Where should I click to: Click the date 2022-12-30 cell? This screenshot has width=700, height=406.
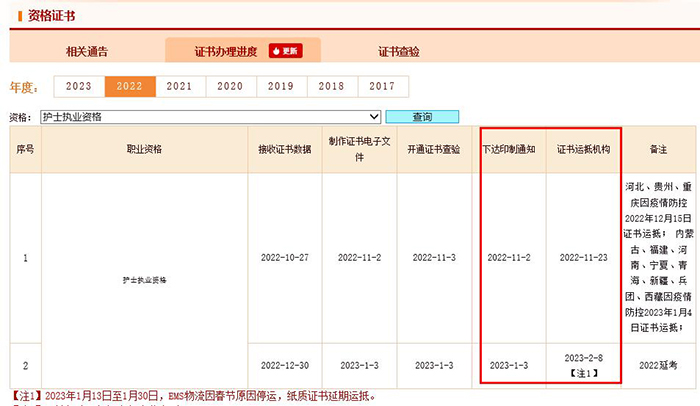click(x=285, y=365)
